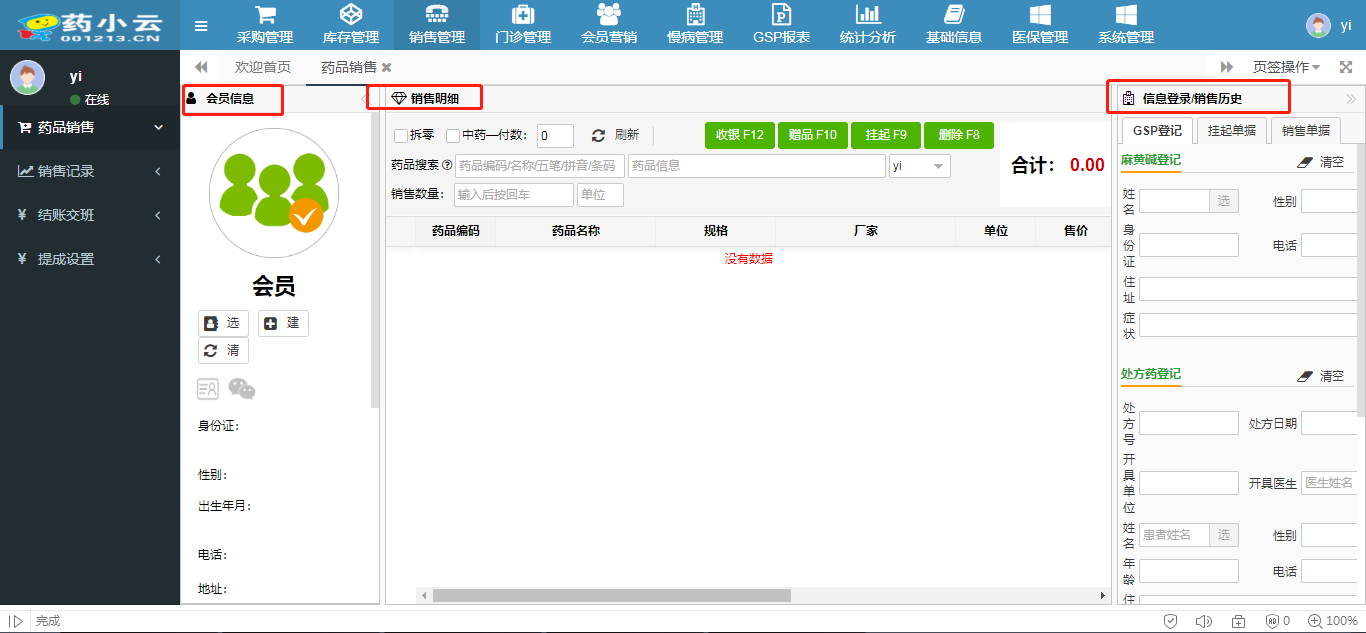This screenshot has width=1366, height=633.
Task: Click the 挂起 F9 button
Action: tap(886, 135)
